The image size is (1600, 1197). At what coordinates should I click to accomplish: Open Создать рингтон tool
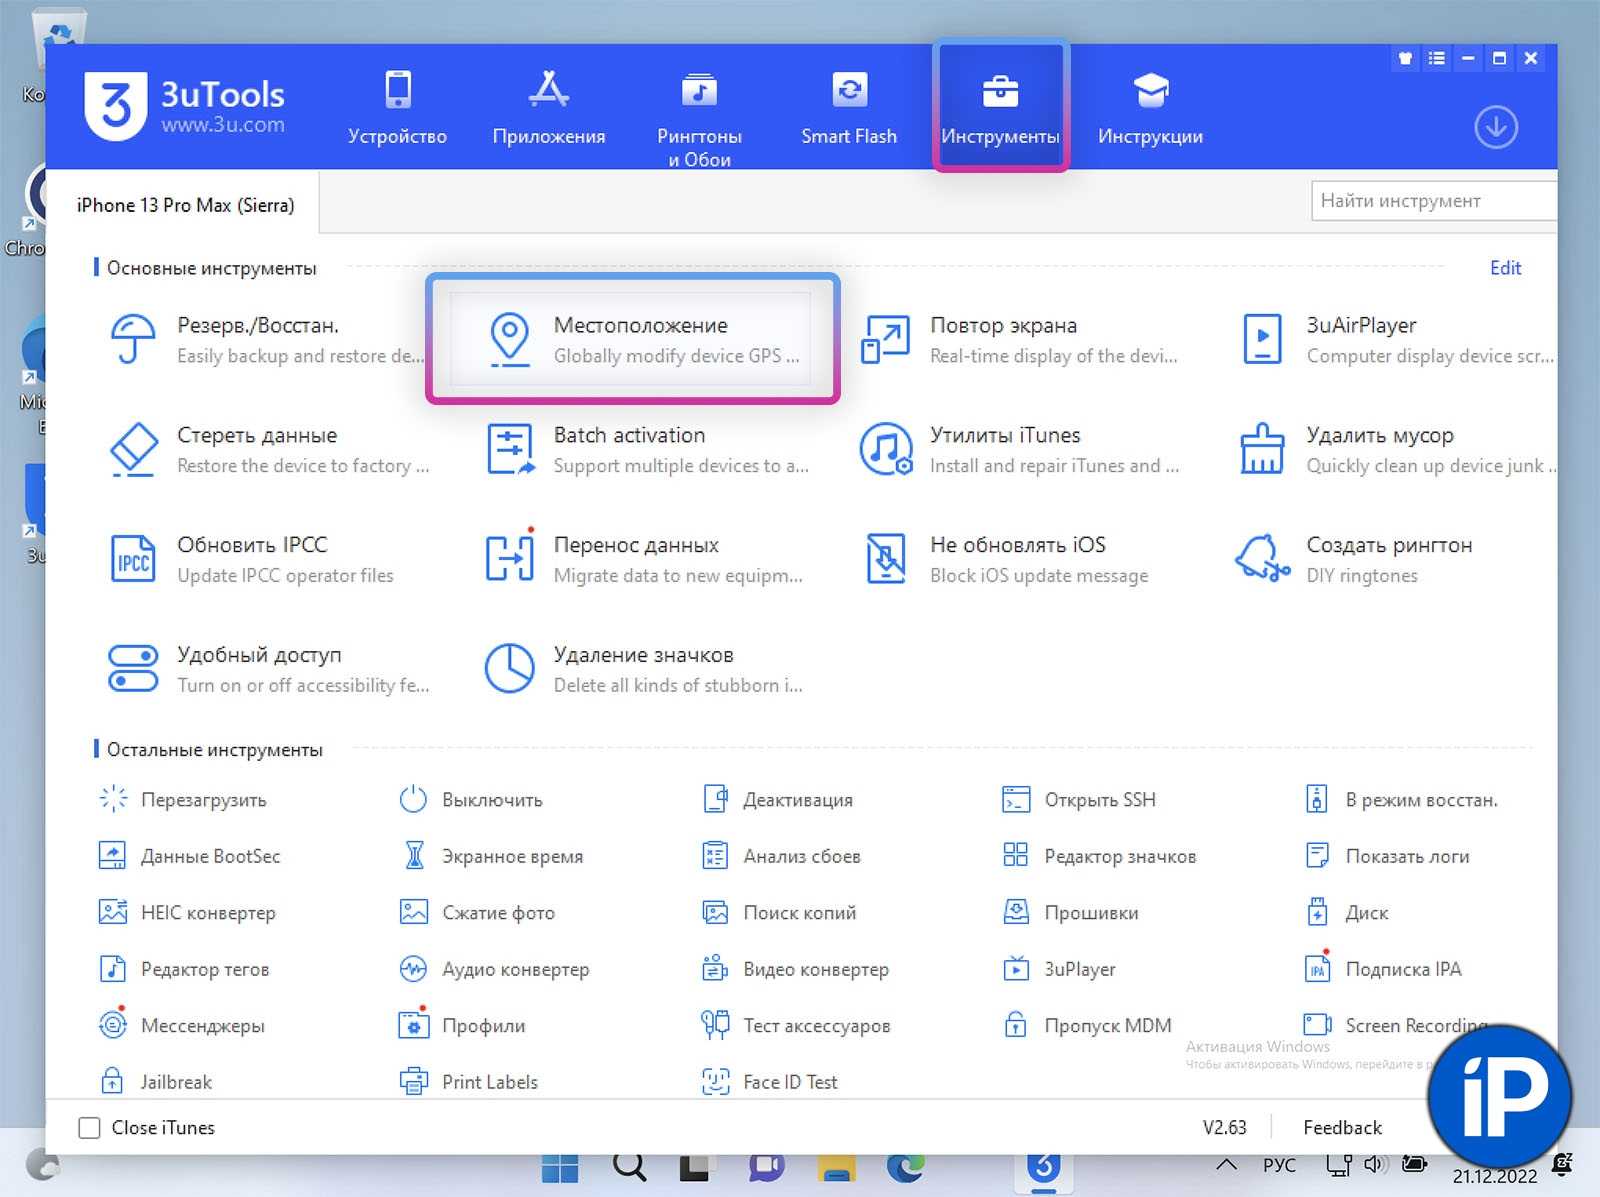(1354, 559)
